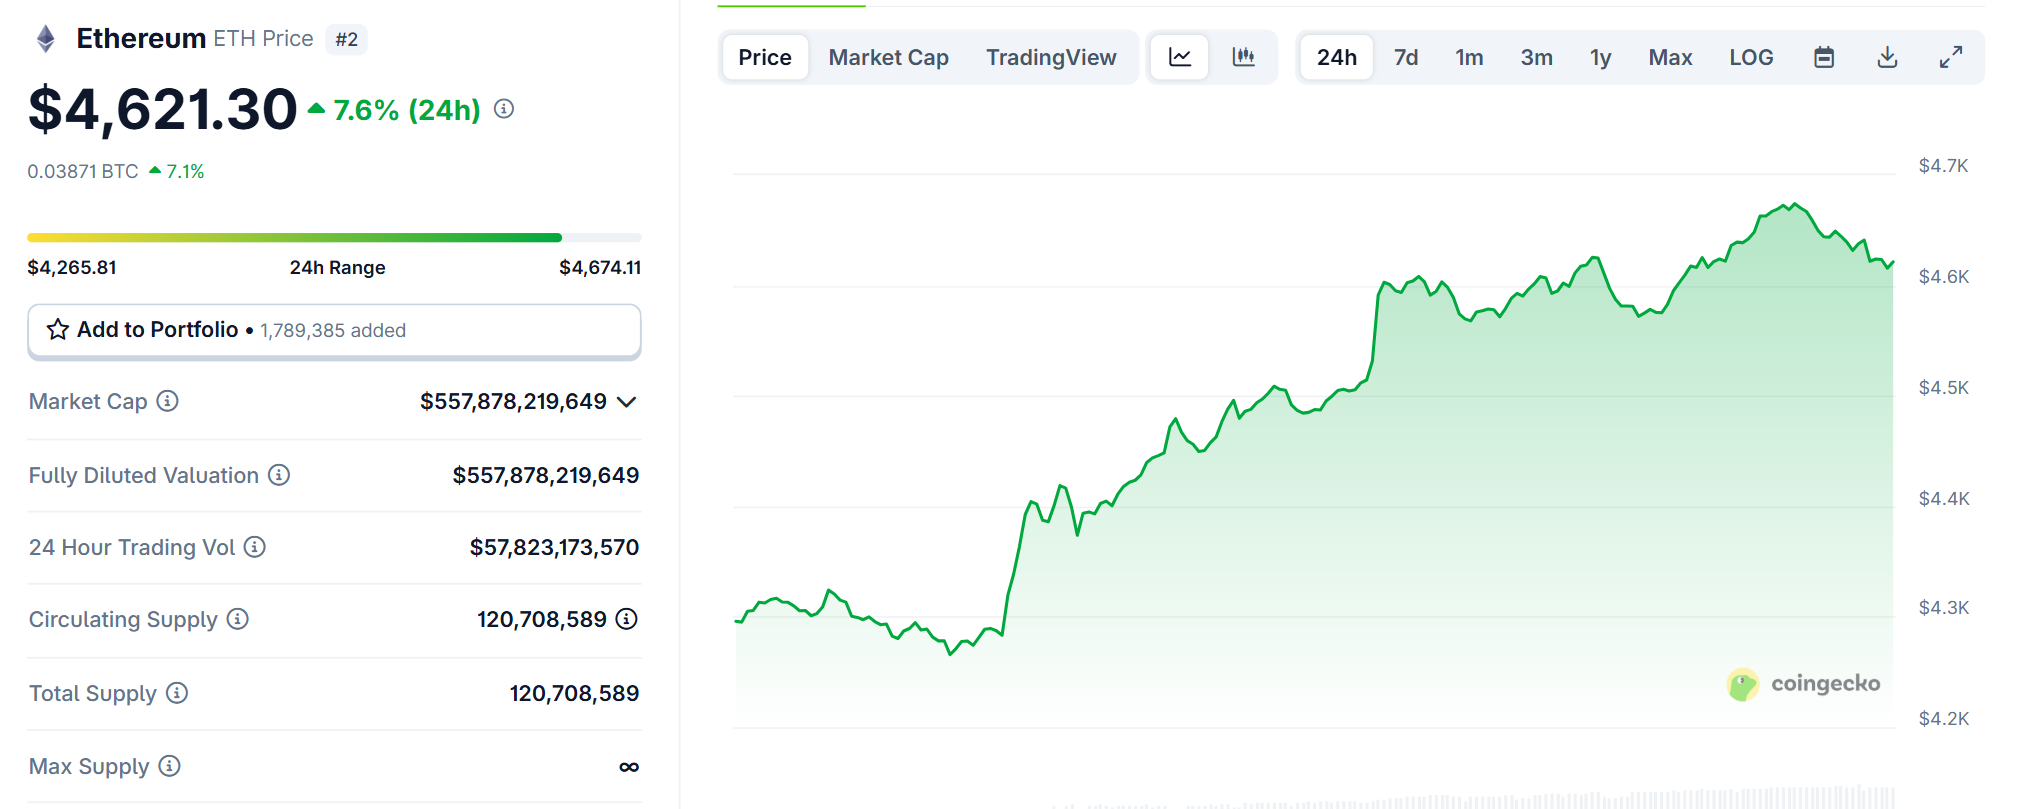The height and width of the screenshot is (809, 2029).
Task: Select the 24h time range
Action: [x=1337, y=57]
